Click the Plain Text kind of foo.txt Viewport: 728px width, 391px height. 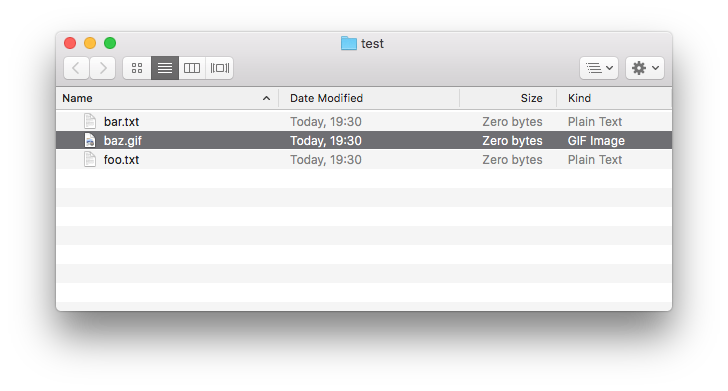point(595,160)
